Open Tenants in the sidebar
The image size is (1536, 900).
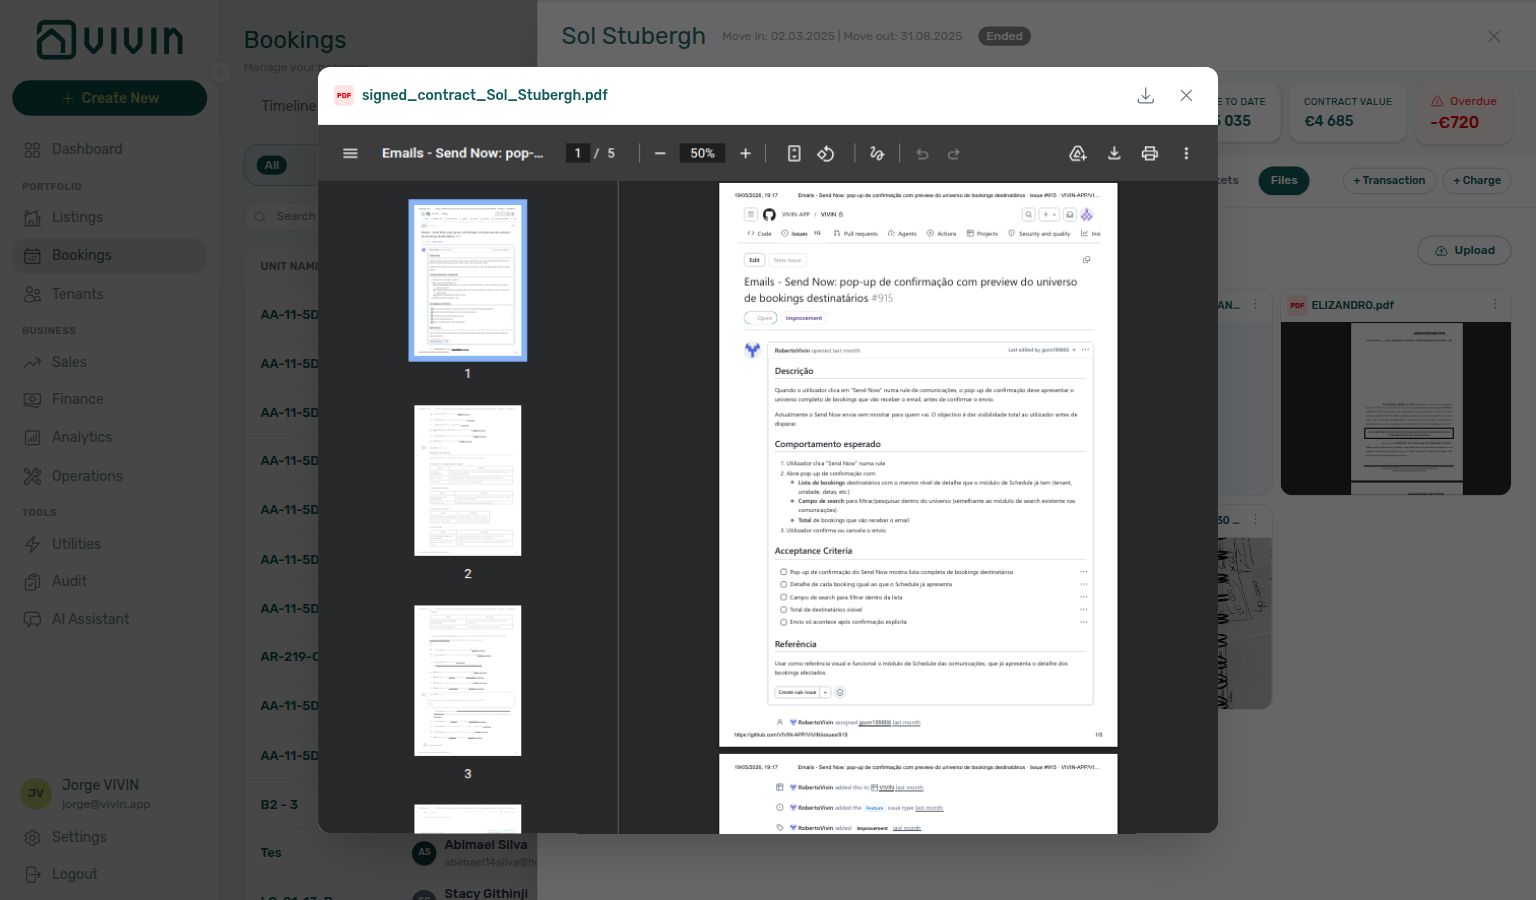[x=109, y=294]
